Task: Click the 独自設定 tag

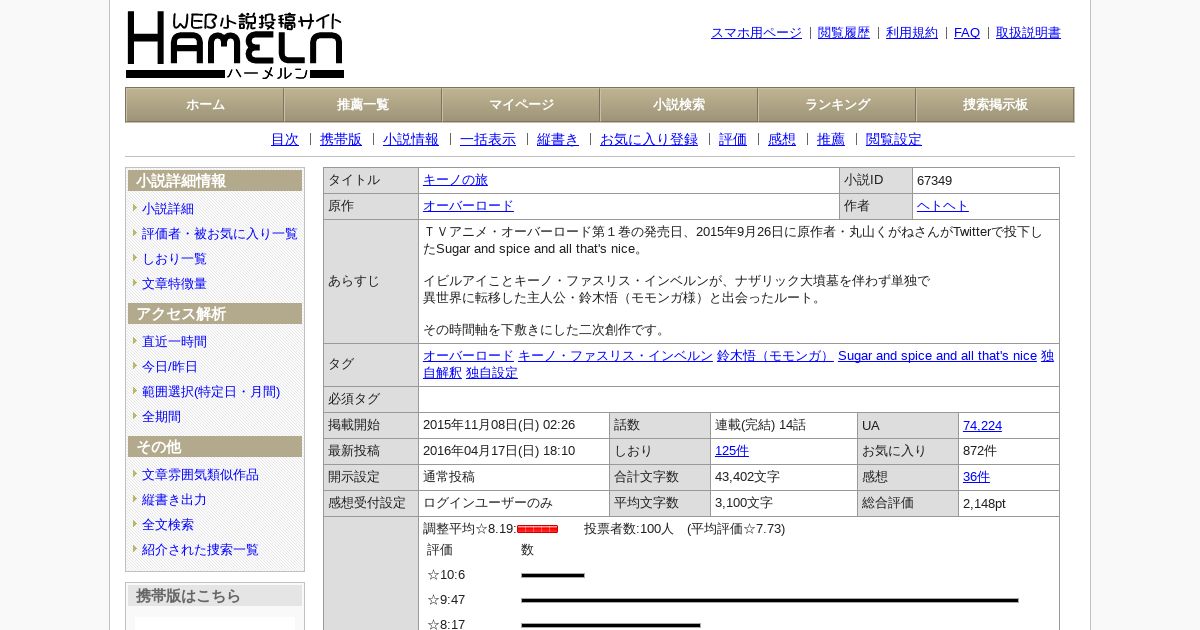Action: 492,373
